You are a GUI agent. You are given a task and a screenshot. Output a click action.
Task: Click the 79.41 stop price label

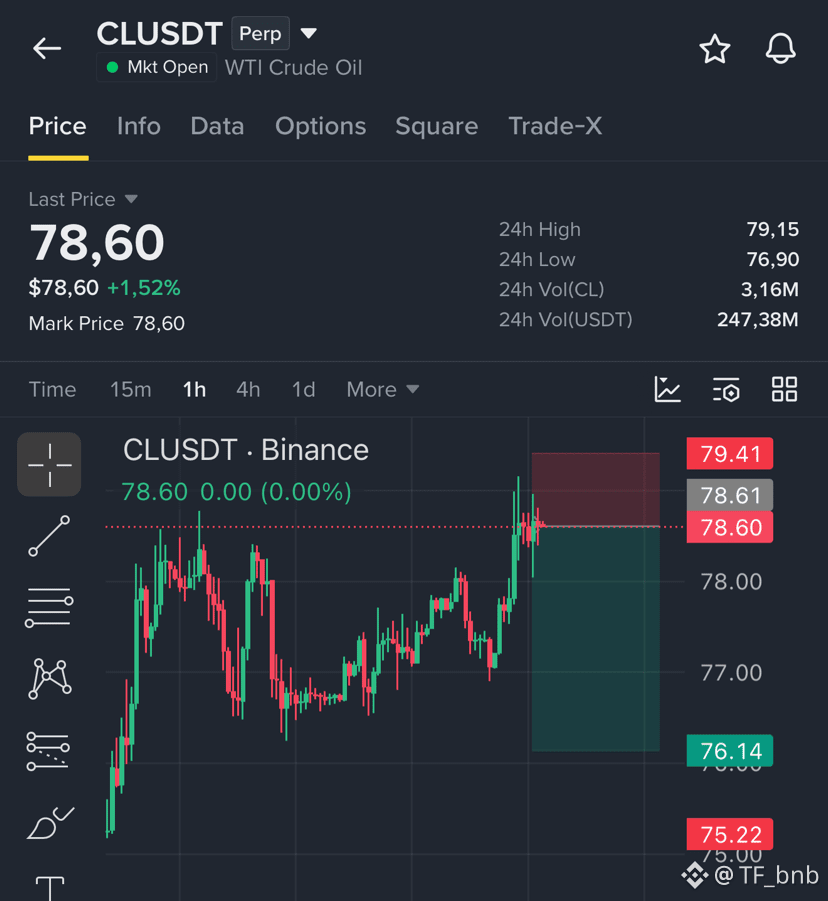pyautogui.click(x=730, y=454)
